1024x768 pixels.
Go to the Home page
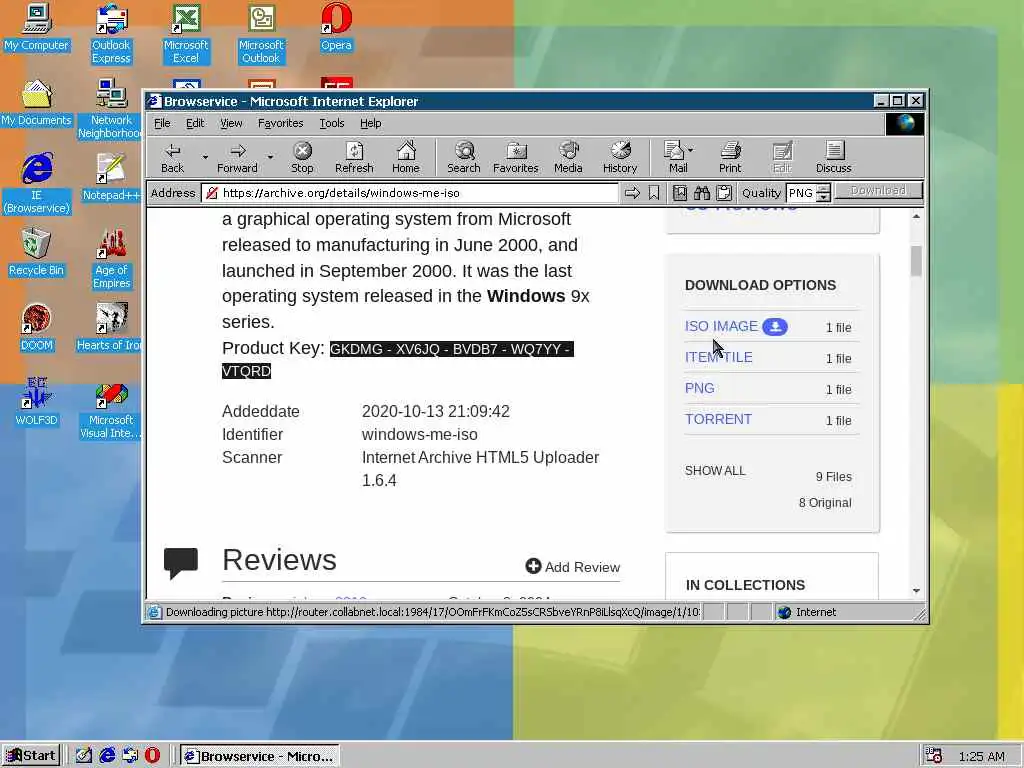pyautogui.click(x=406, y=157)
